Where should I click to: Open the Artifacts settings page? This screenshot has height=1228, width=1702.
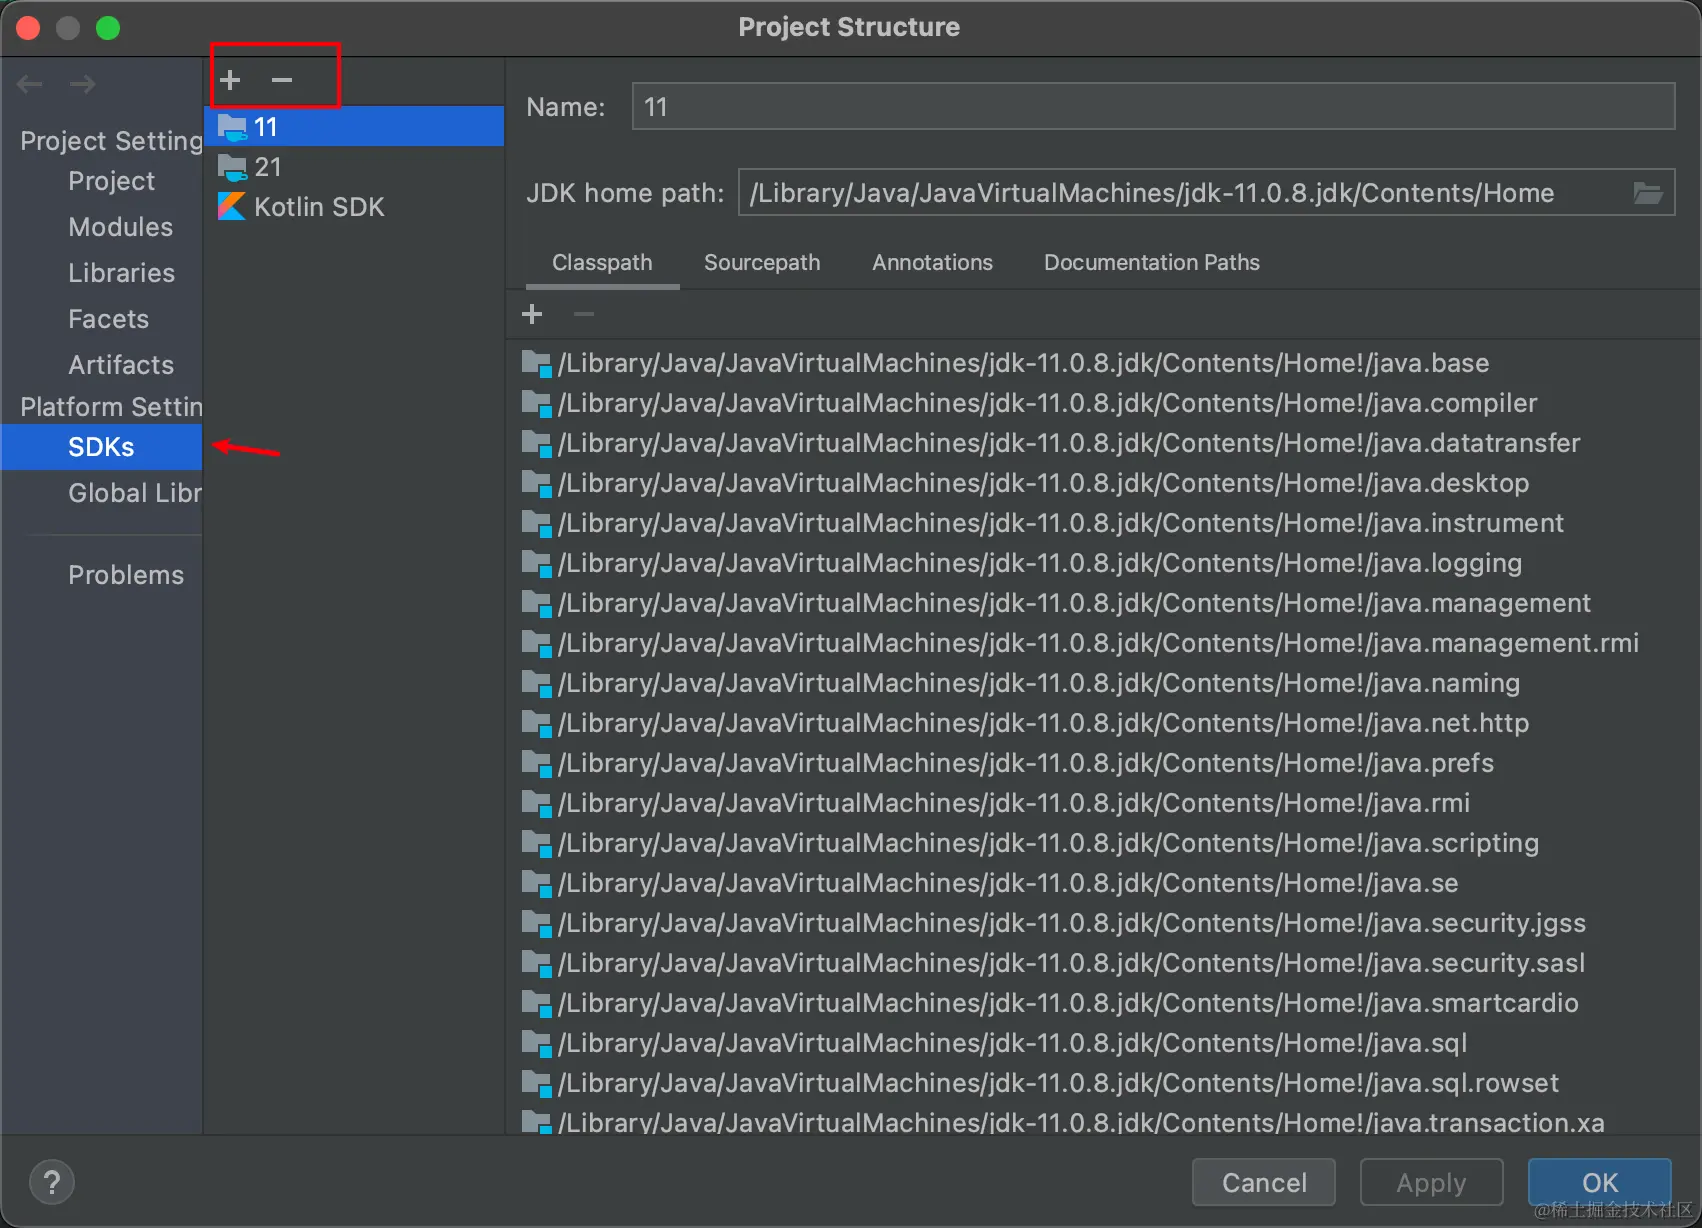coord(121,365)
